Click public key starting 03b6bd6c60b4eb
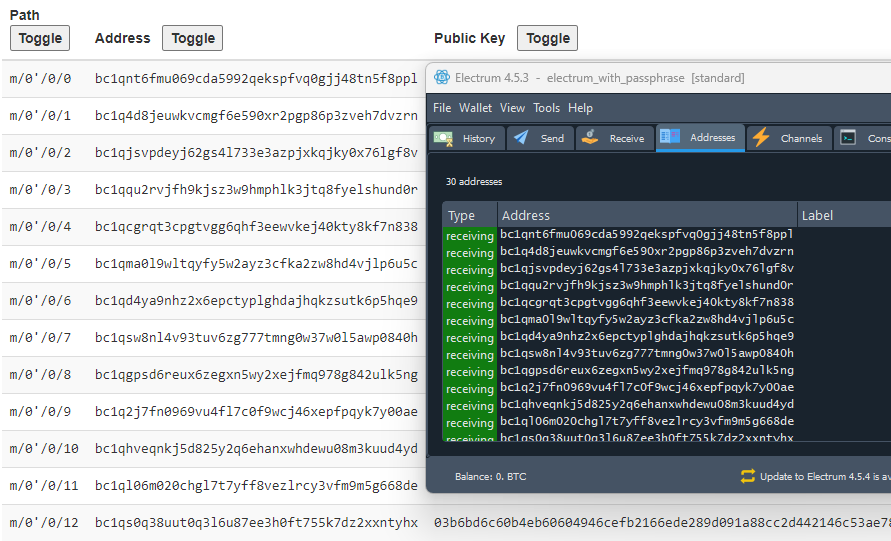891x541 pixels. (x=662, y=523)
